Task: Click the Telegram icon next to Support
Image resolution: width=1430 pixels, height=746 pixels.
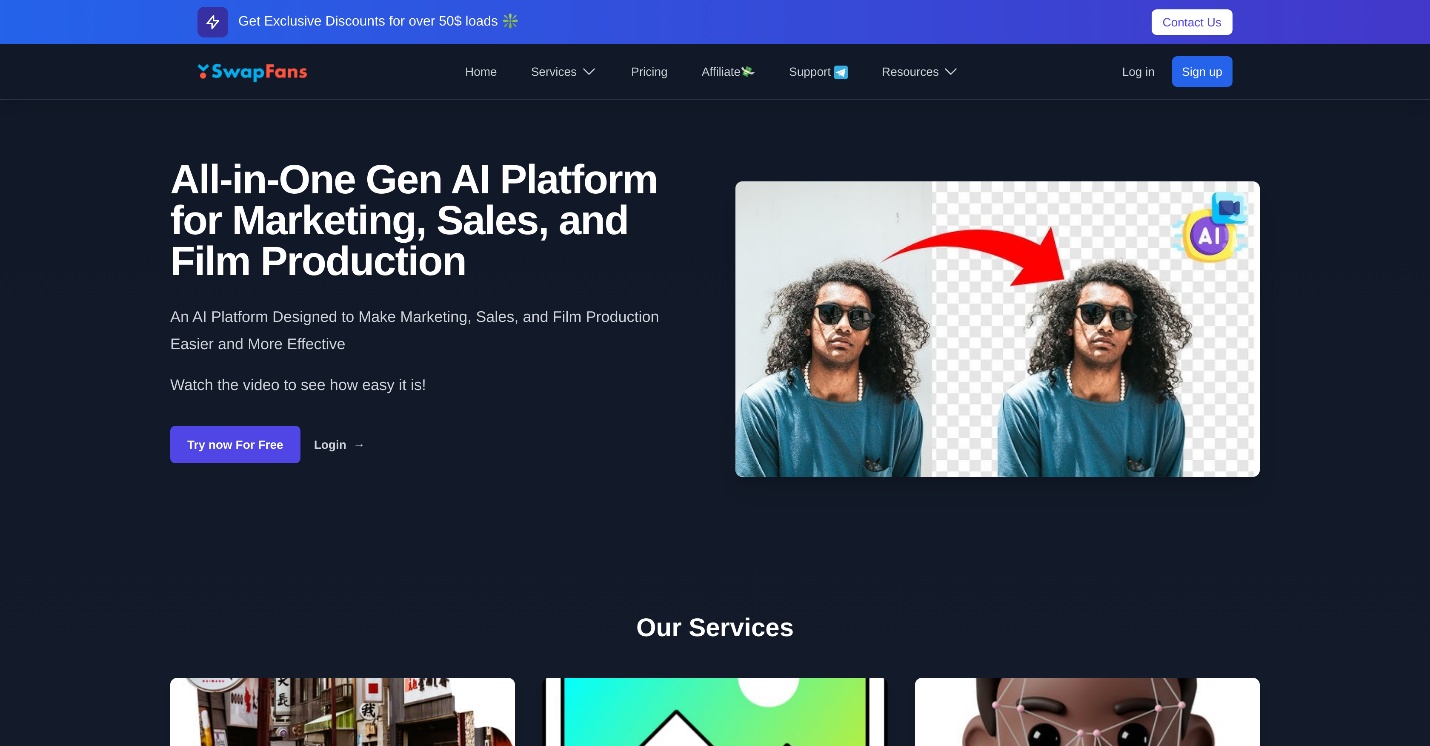Action: click(x=841, y=72)
